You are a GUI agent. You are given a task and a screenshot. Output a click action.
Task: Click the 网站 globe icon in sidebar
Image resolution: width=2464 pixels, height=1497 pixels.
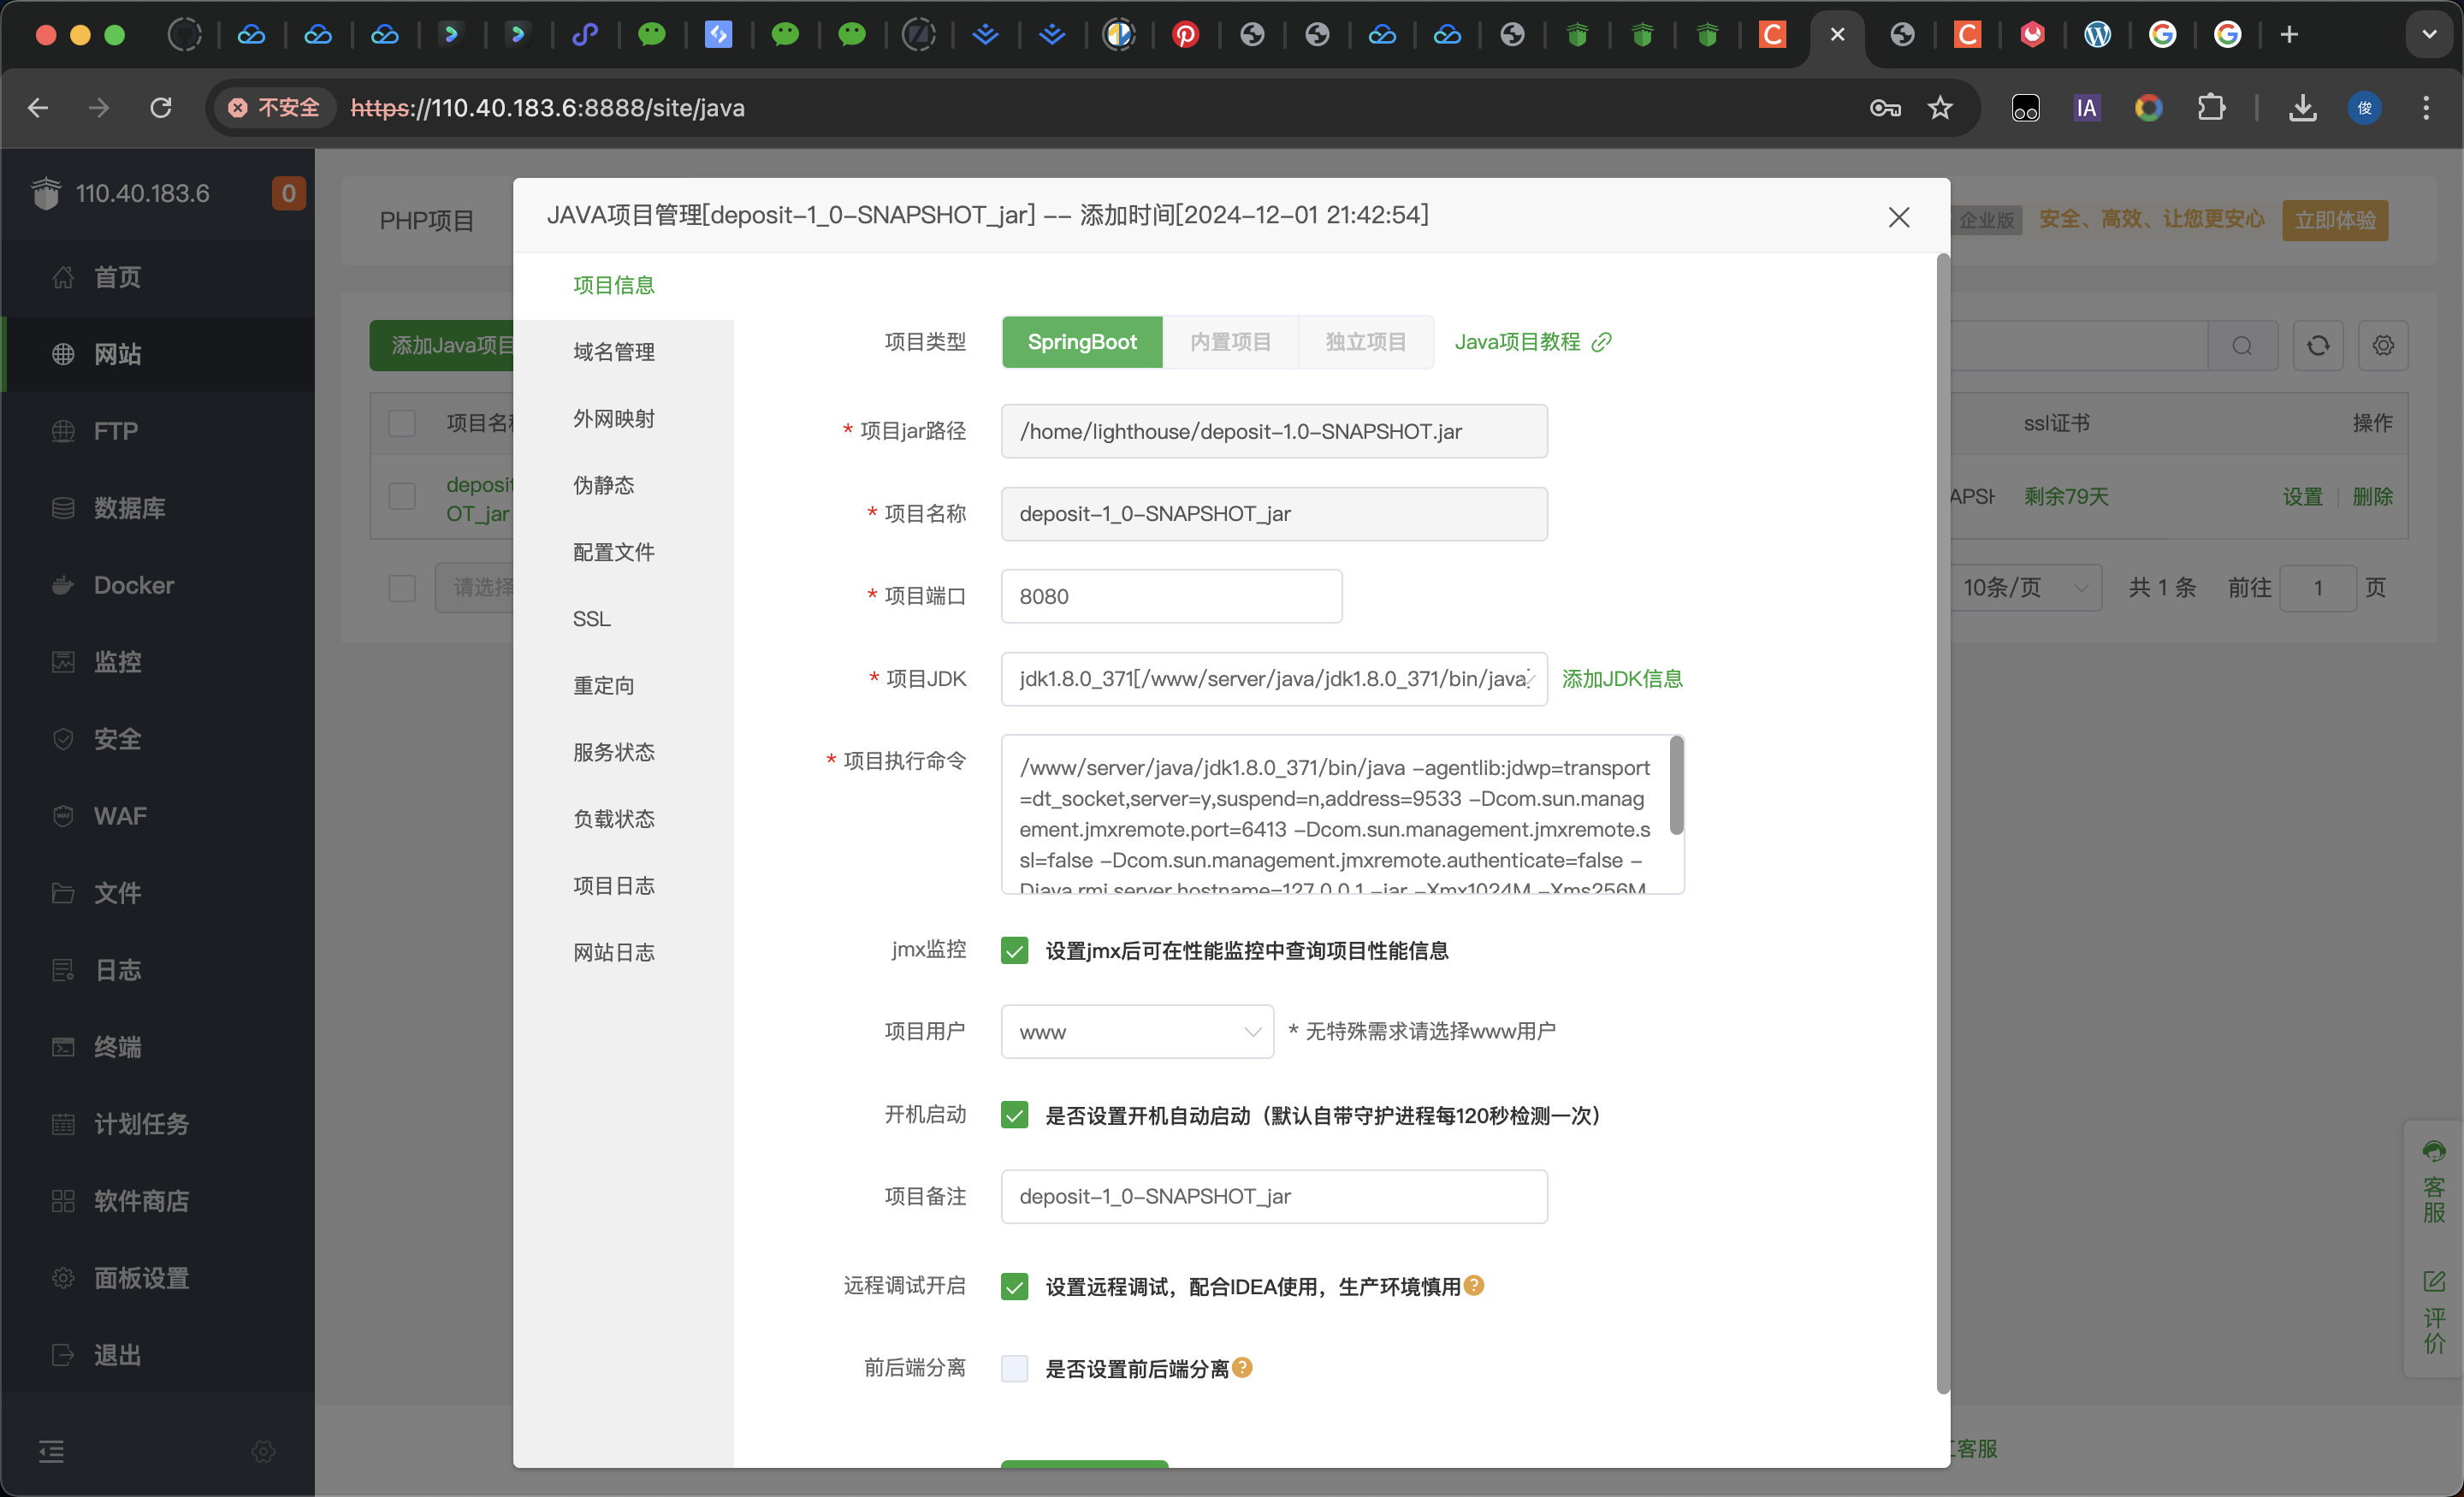click(63, 354)
